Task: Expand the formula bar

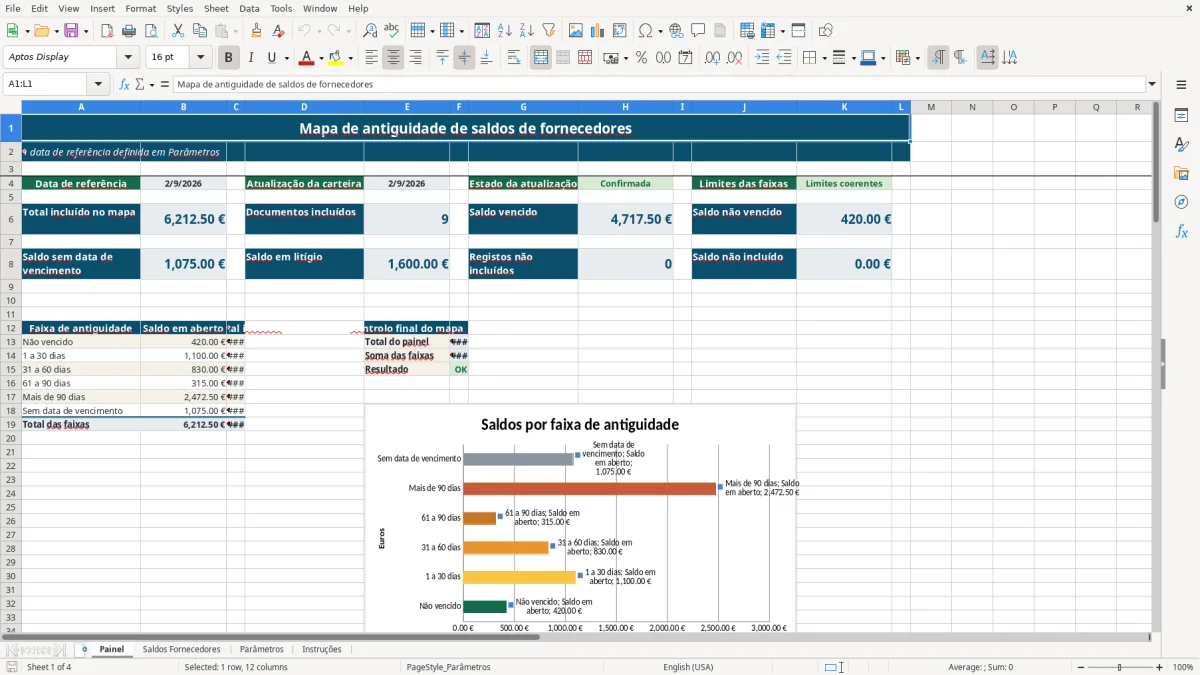Action: 1152,84
